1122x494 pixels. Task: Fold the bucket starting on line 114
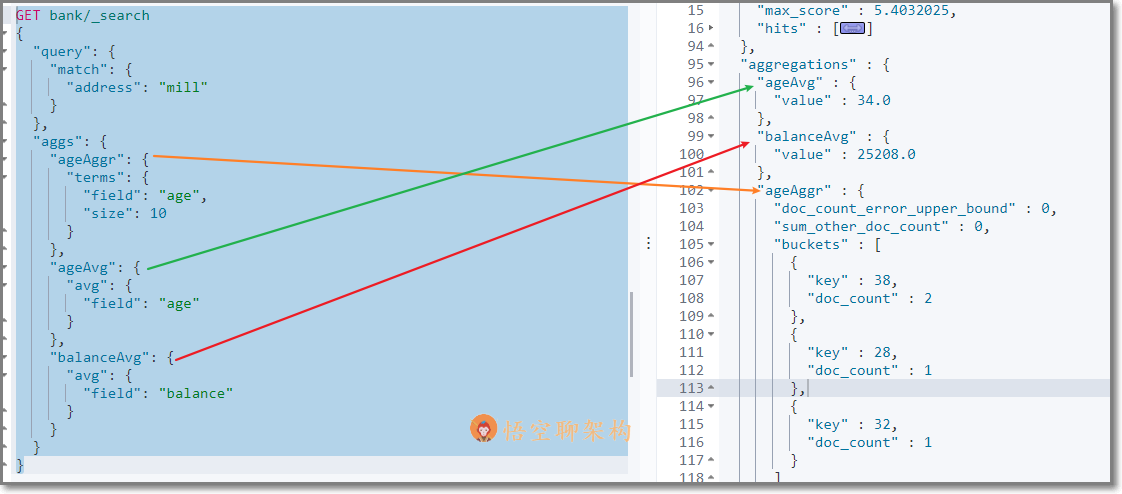(x=711, y=407)
